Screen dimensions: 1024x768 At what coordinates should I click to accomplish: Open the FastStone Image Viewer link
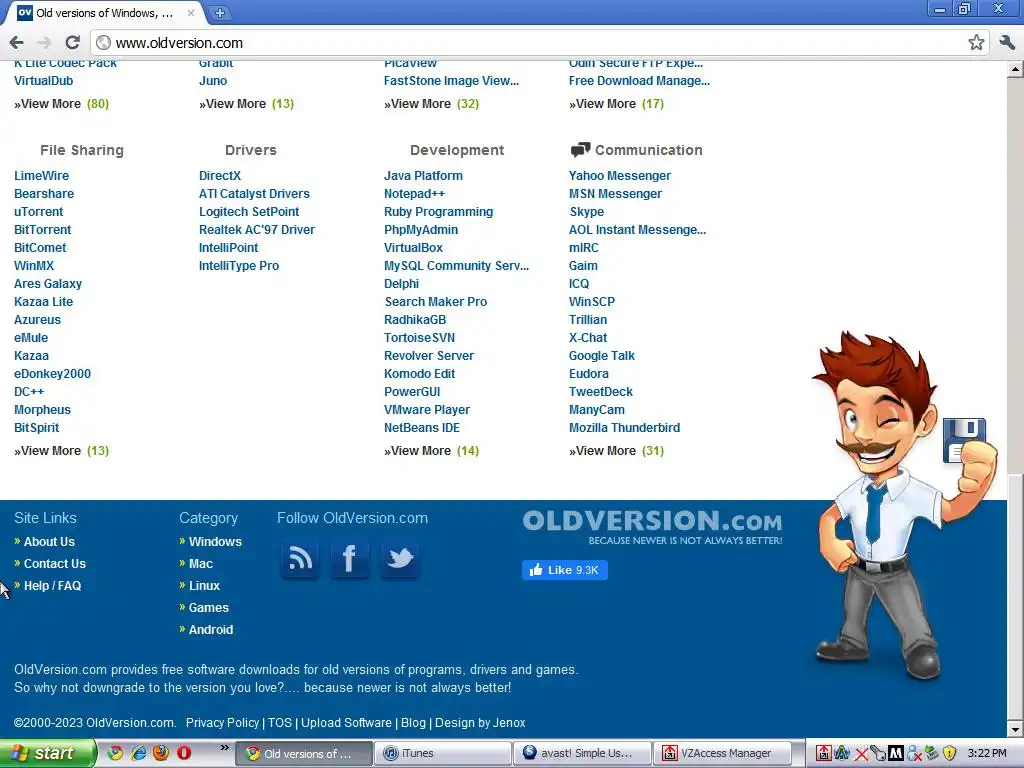[451, 81]
